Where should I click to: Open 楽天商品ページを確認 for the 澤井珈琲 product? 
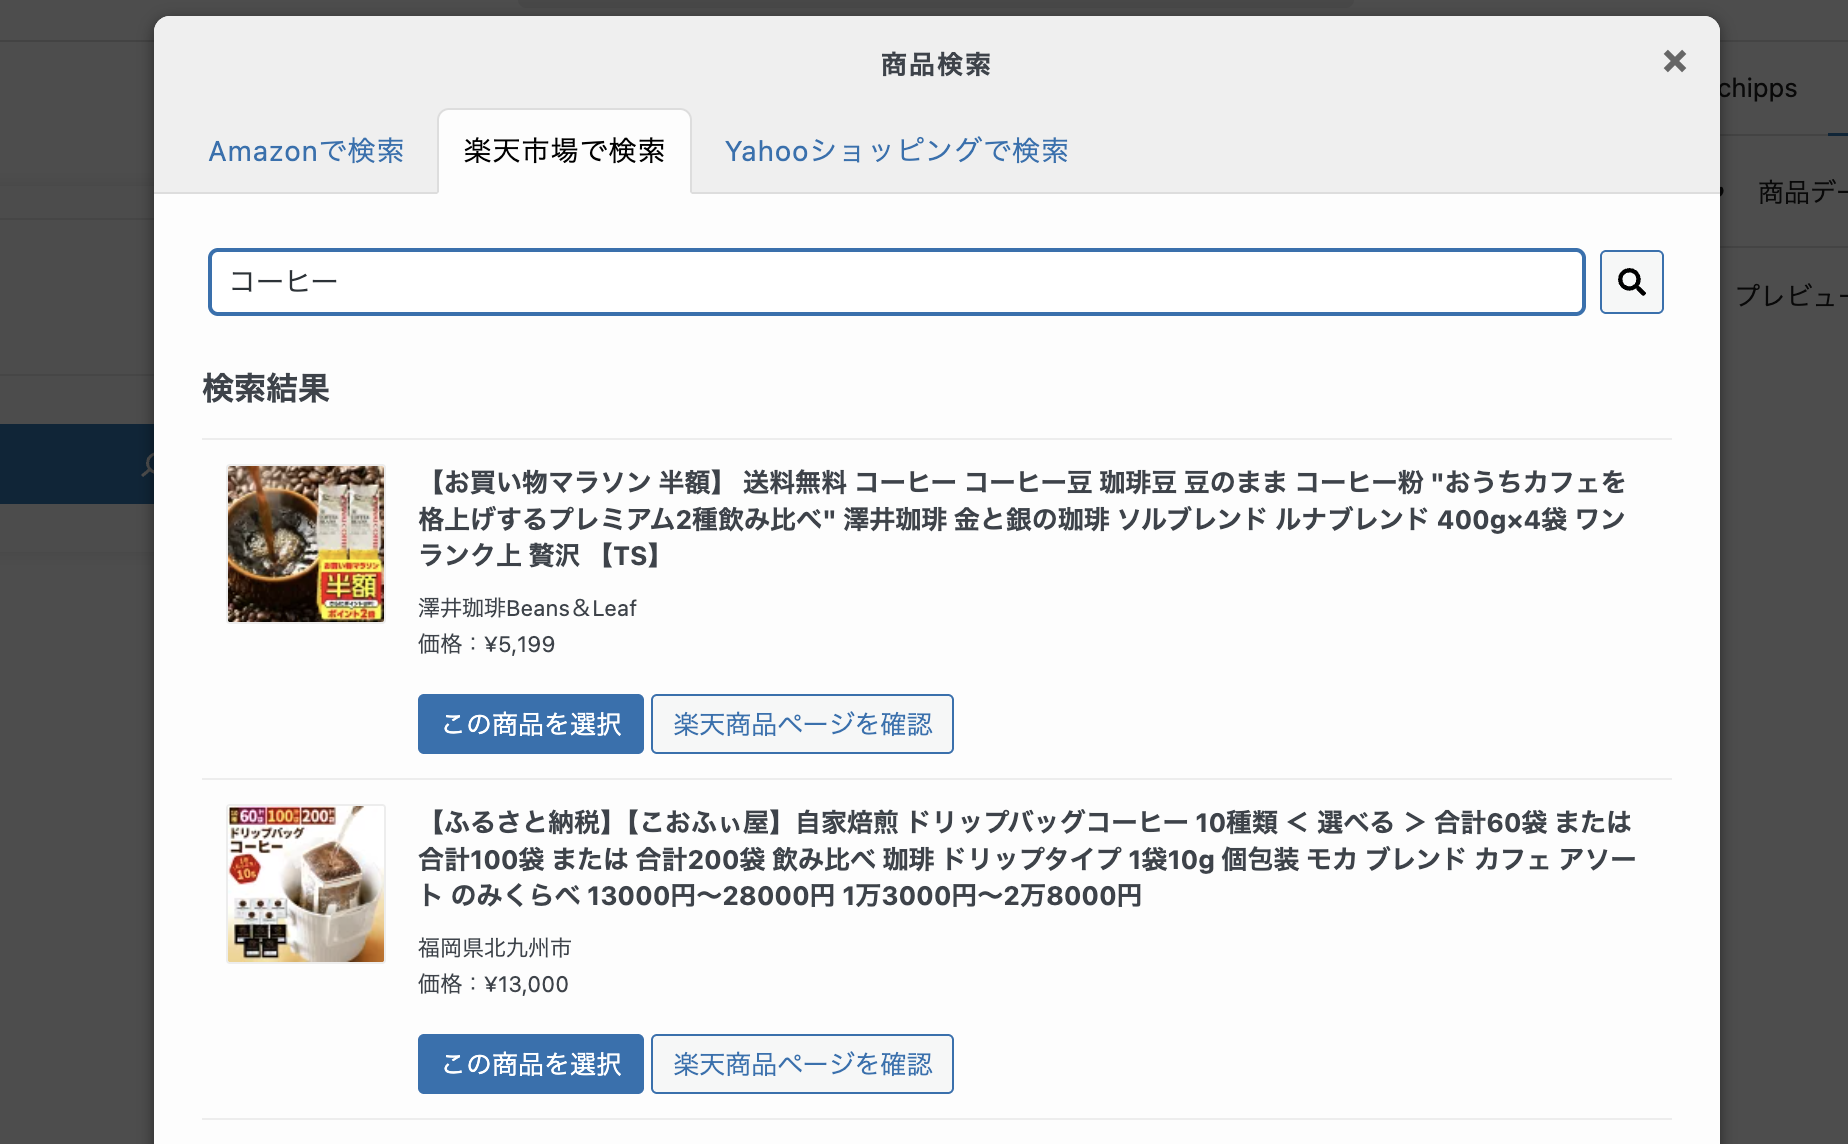pyautogui.click(x=802, y=724)
